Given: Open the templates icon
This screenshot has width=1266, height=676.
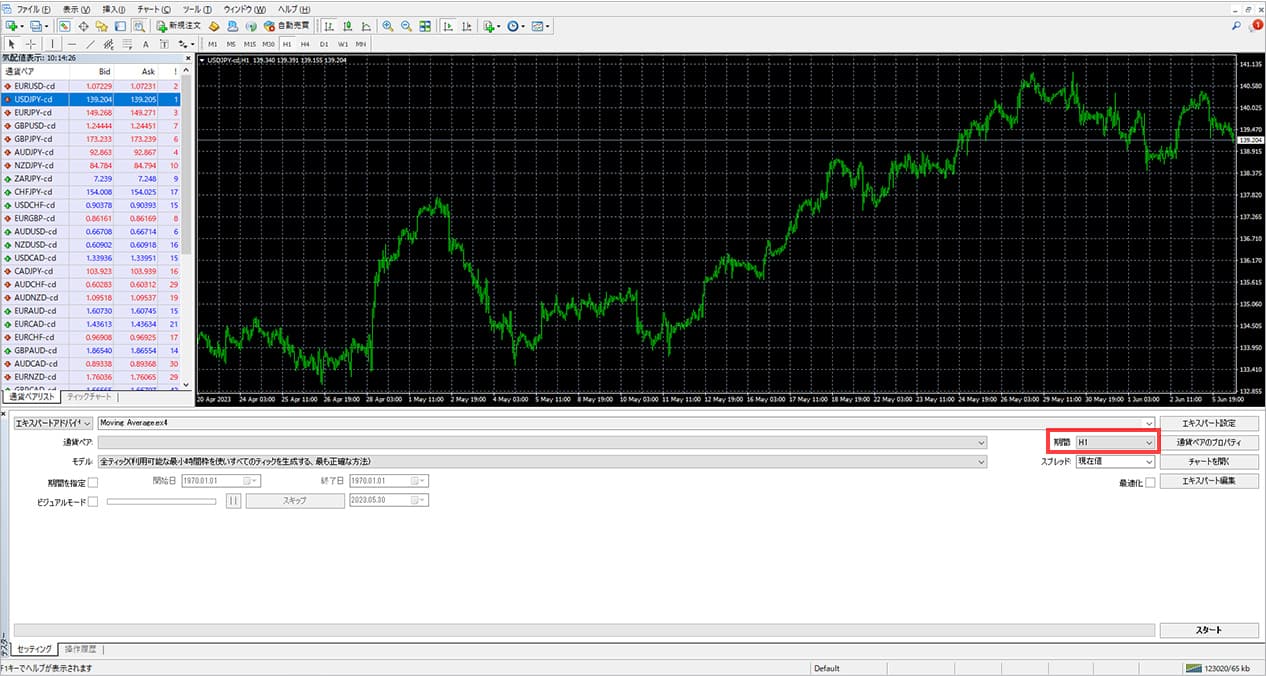Looking at the screenshot, I should click(x=540, y=25).
